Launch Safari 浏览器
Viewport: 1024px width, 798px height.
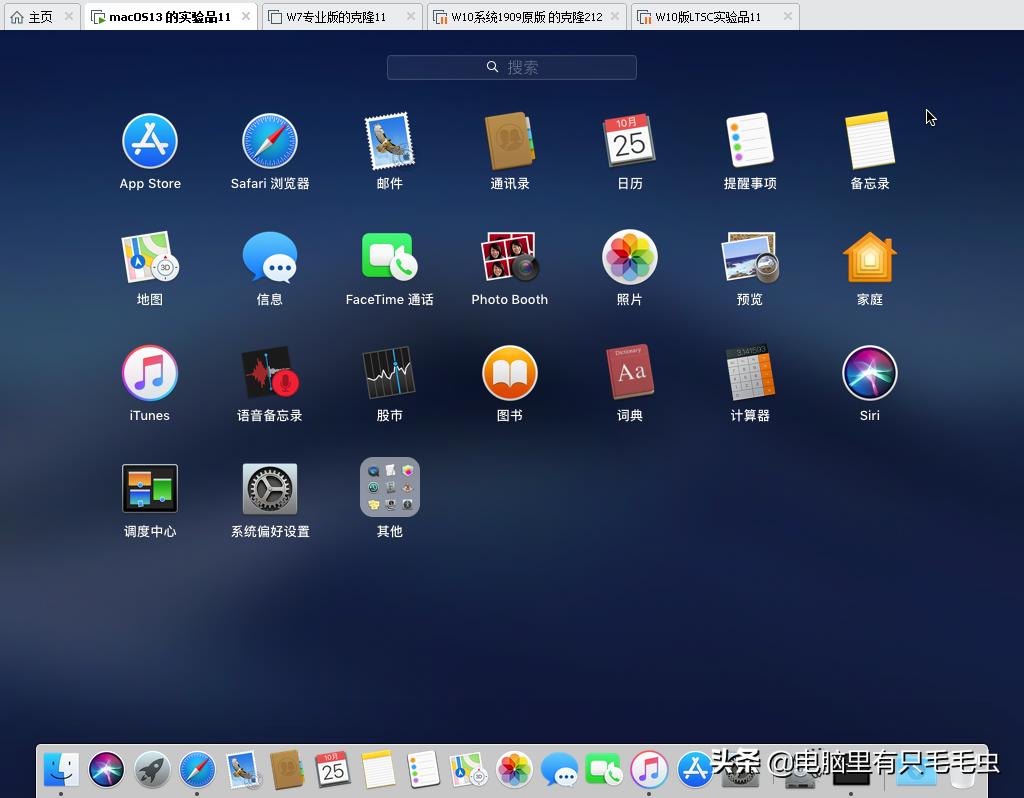click(x=269, y=140)
